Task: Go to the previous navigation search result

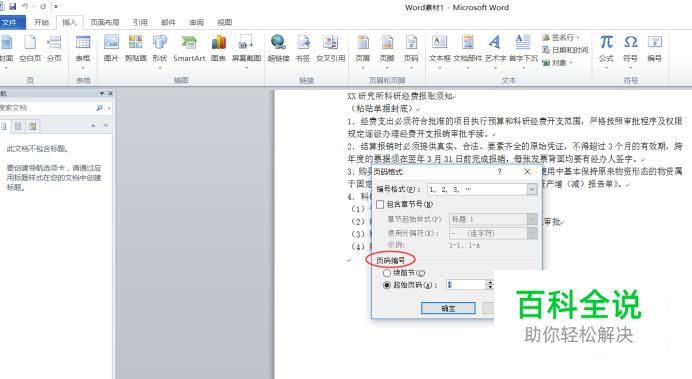Action: click(x=93, y=126)
